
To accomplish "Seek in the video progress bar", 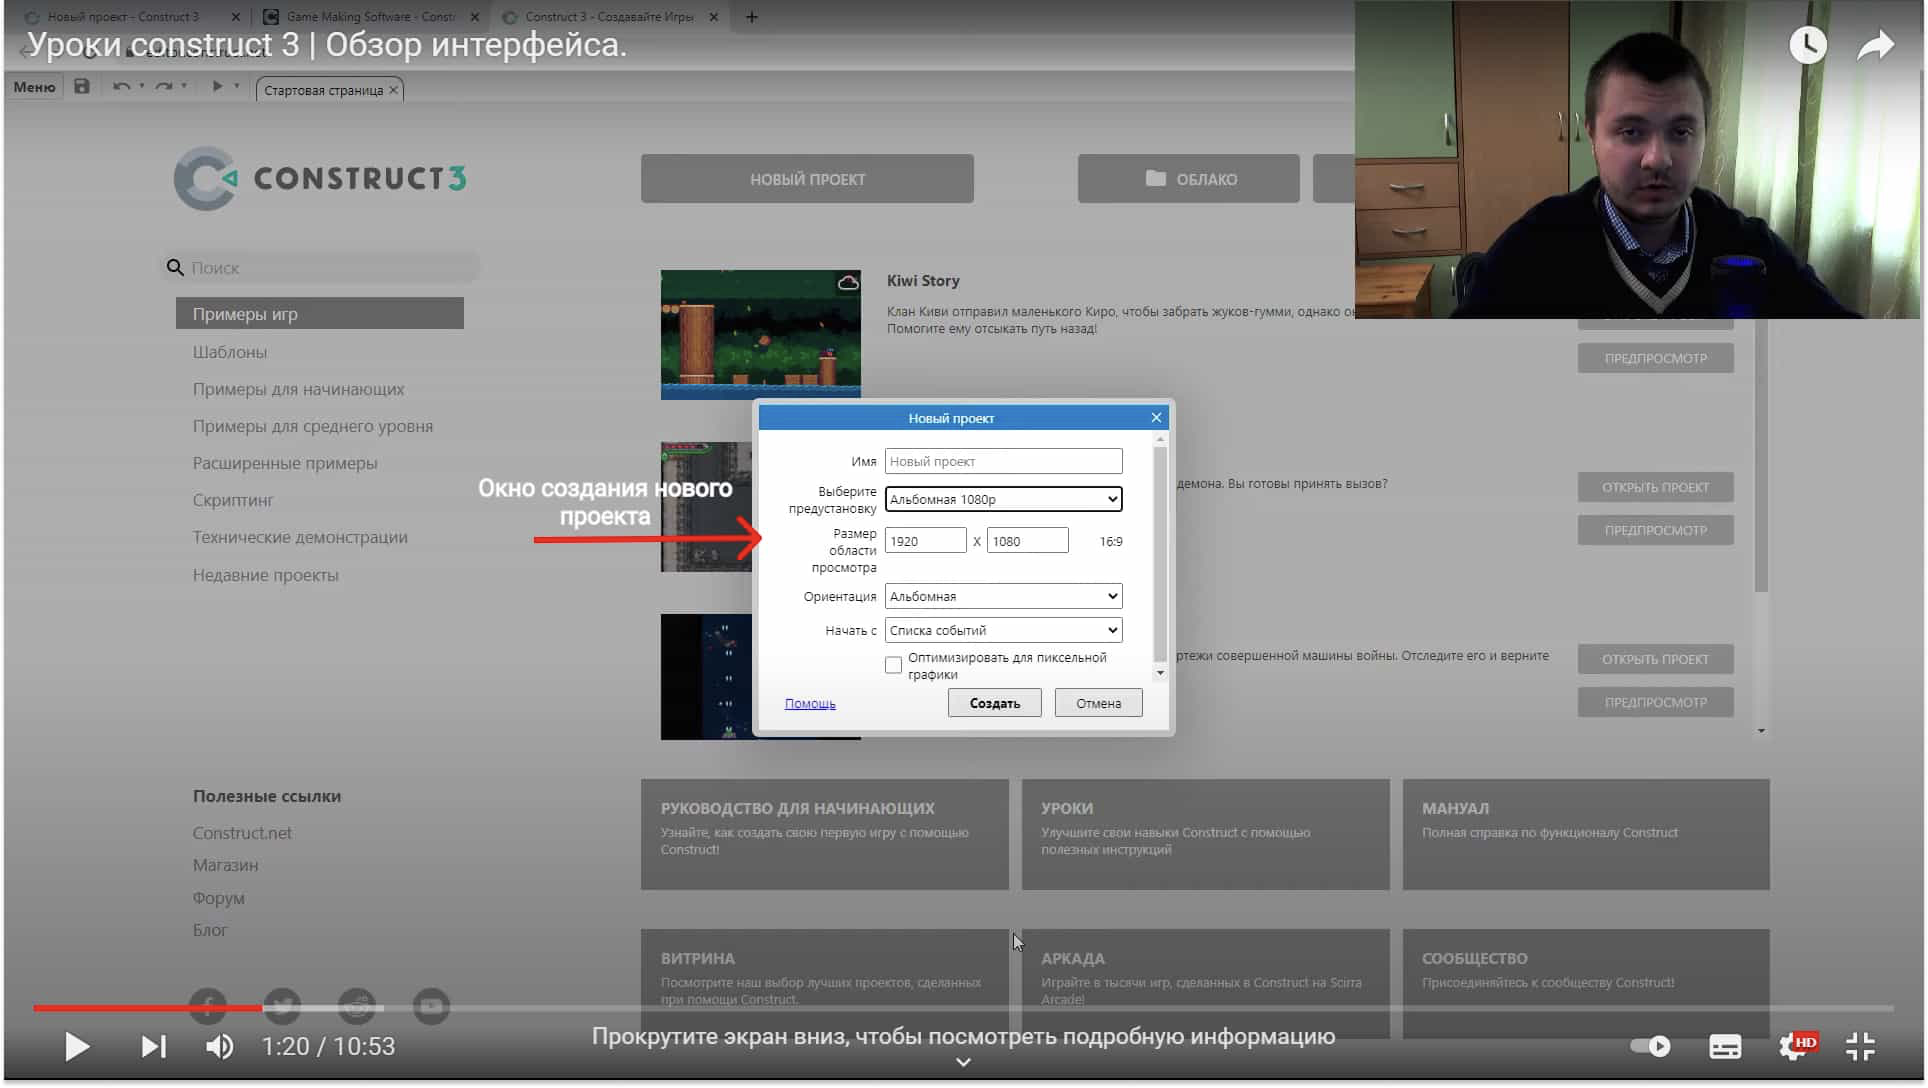I will click(x=964, y=1008).
